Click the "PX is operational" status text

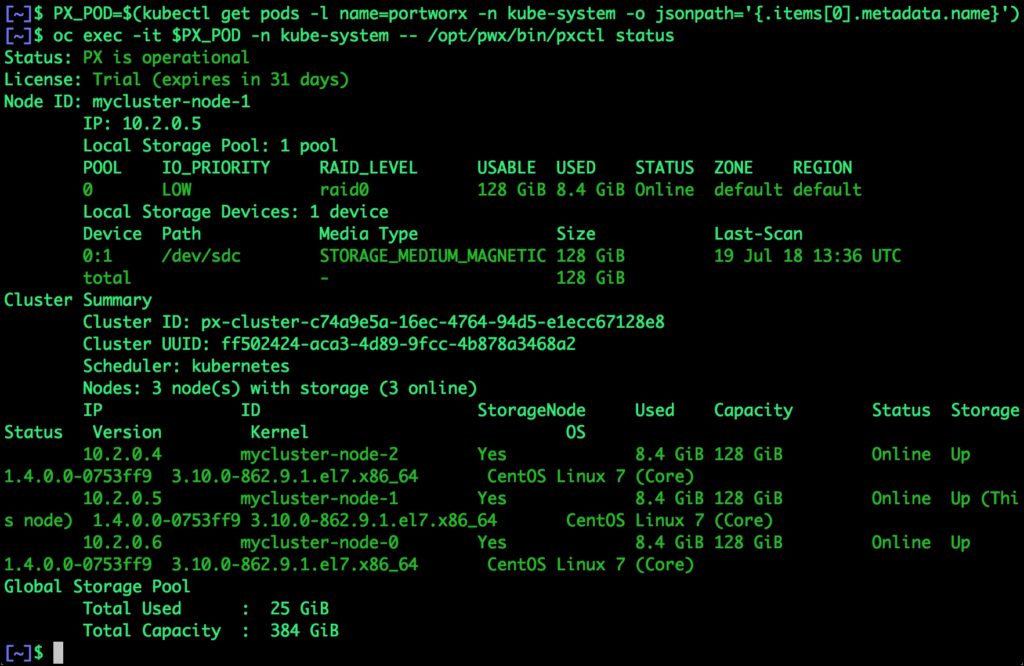146,58
